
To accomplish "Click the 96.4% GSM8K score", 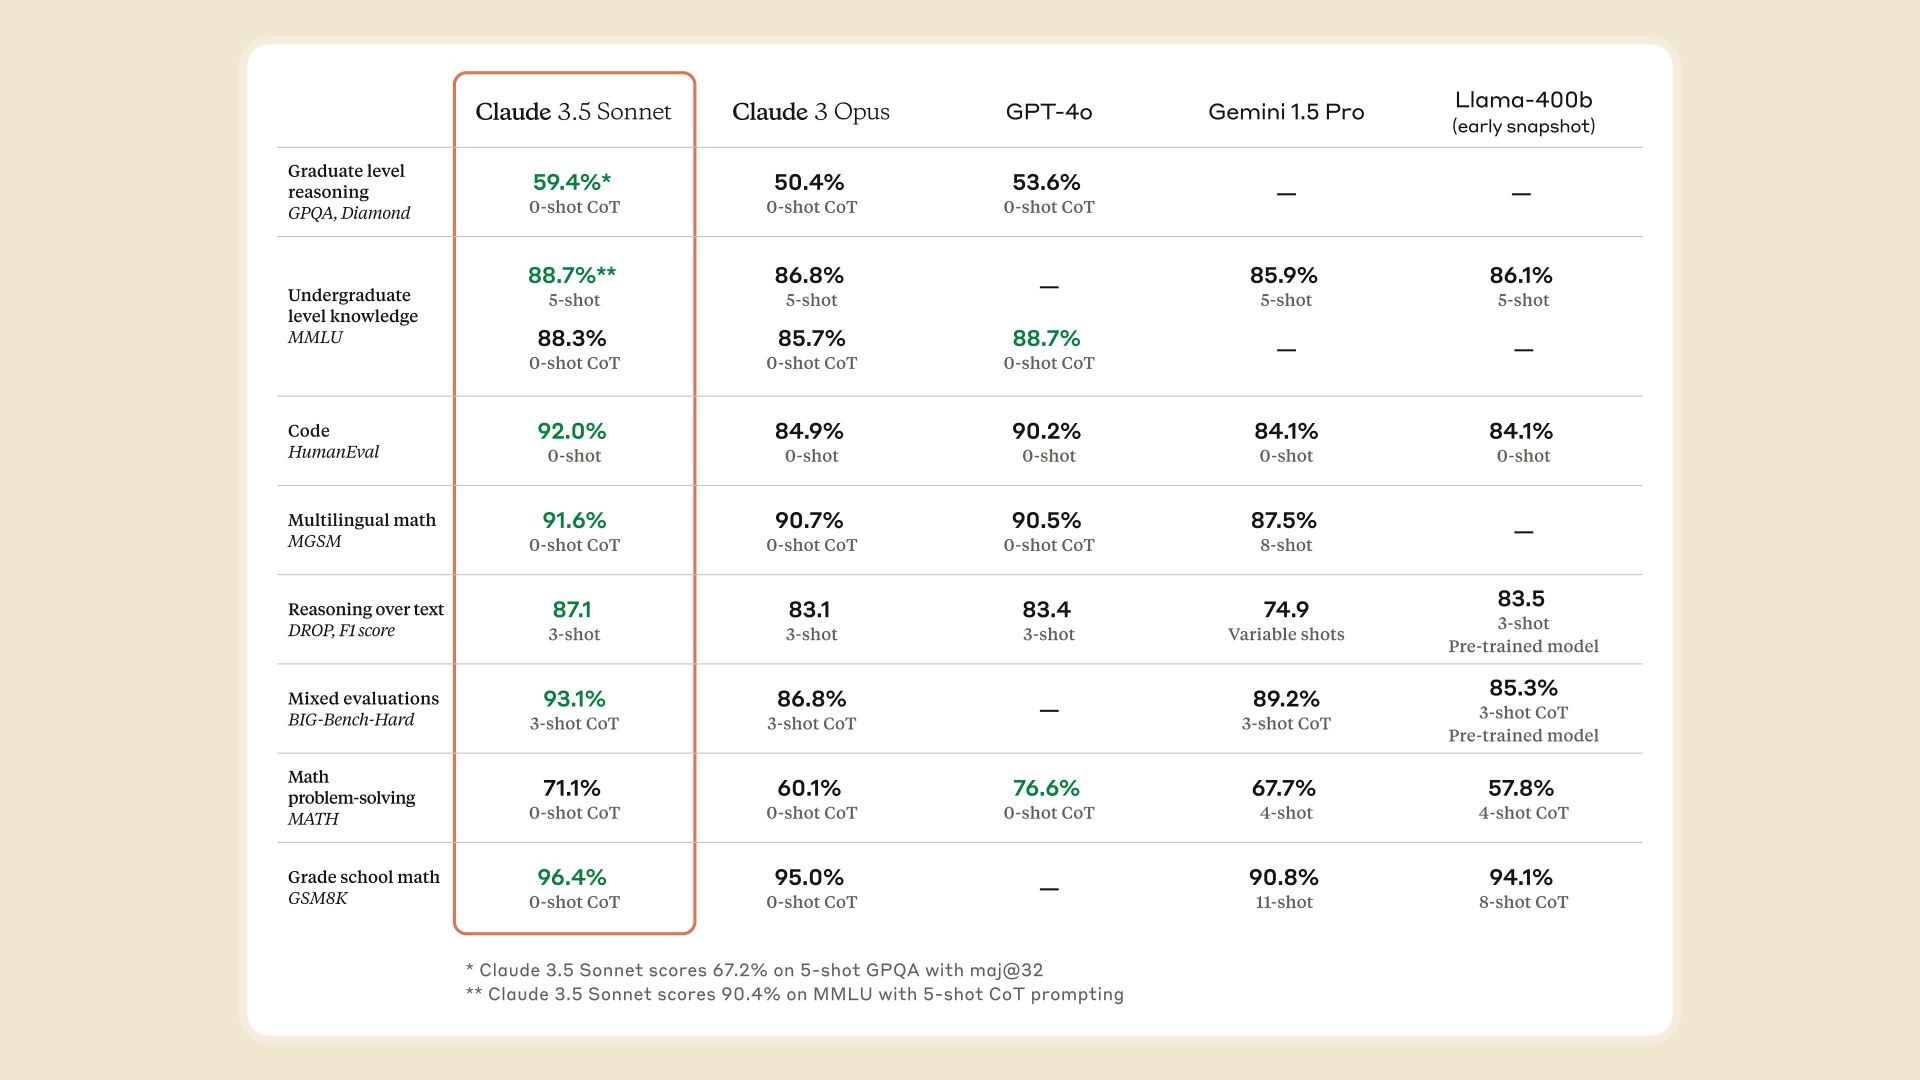I will 572,877.
